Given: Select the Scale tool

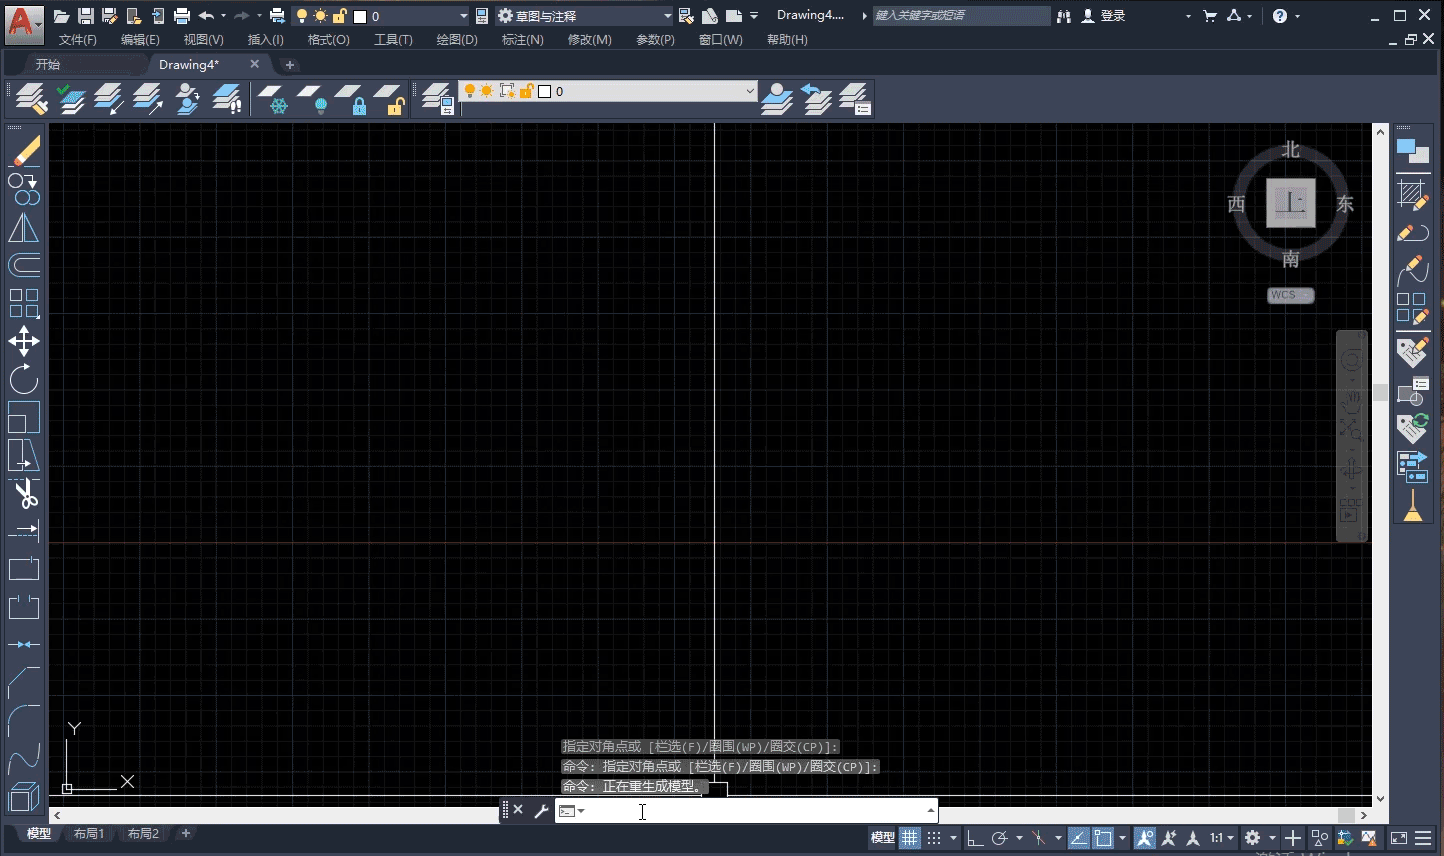Looking at the screenshot, I should [x=24, y=417].
